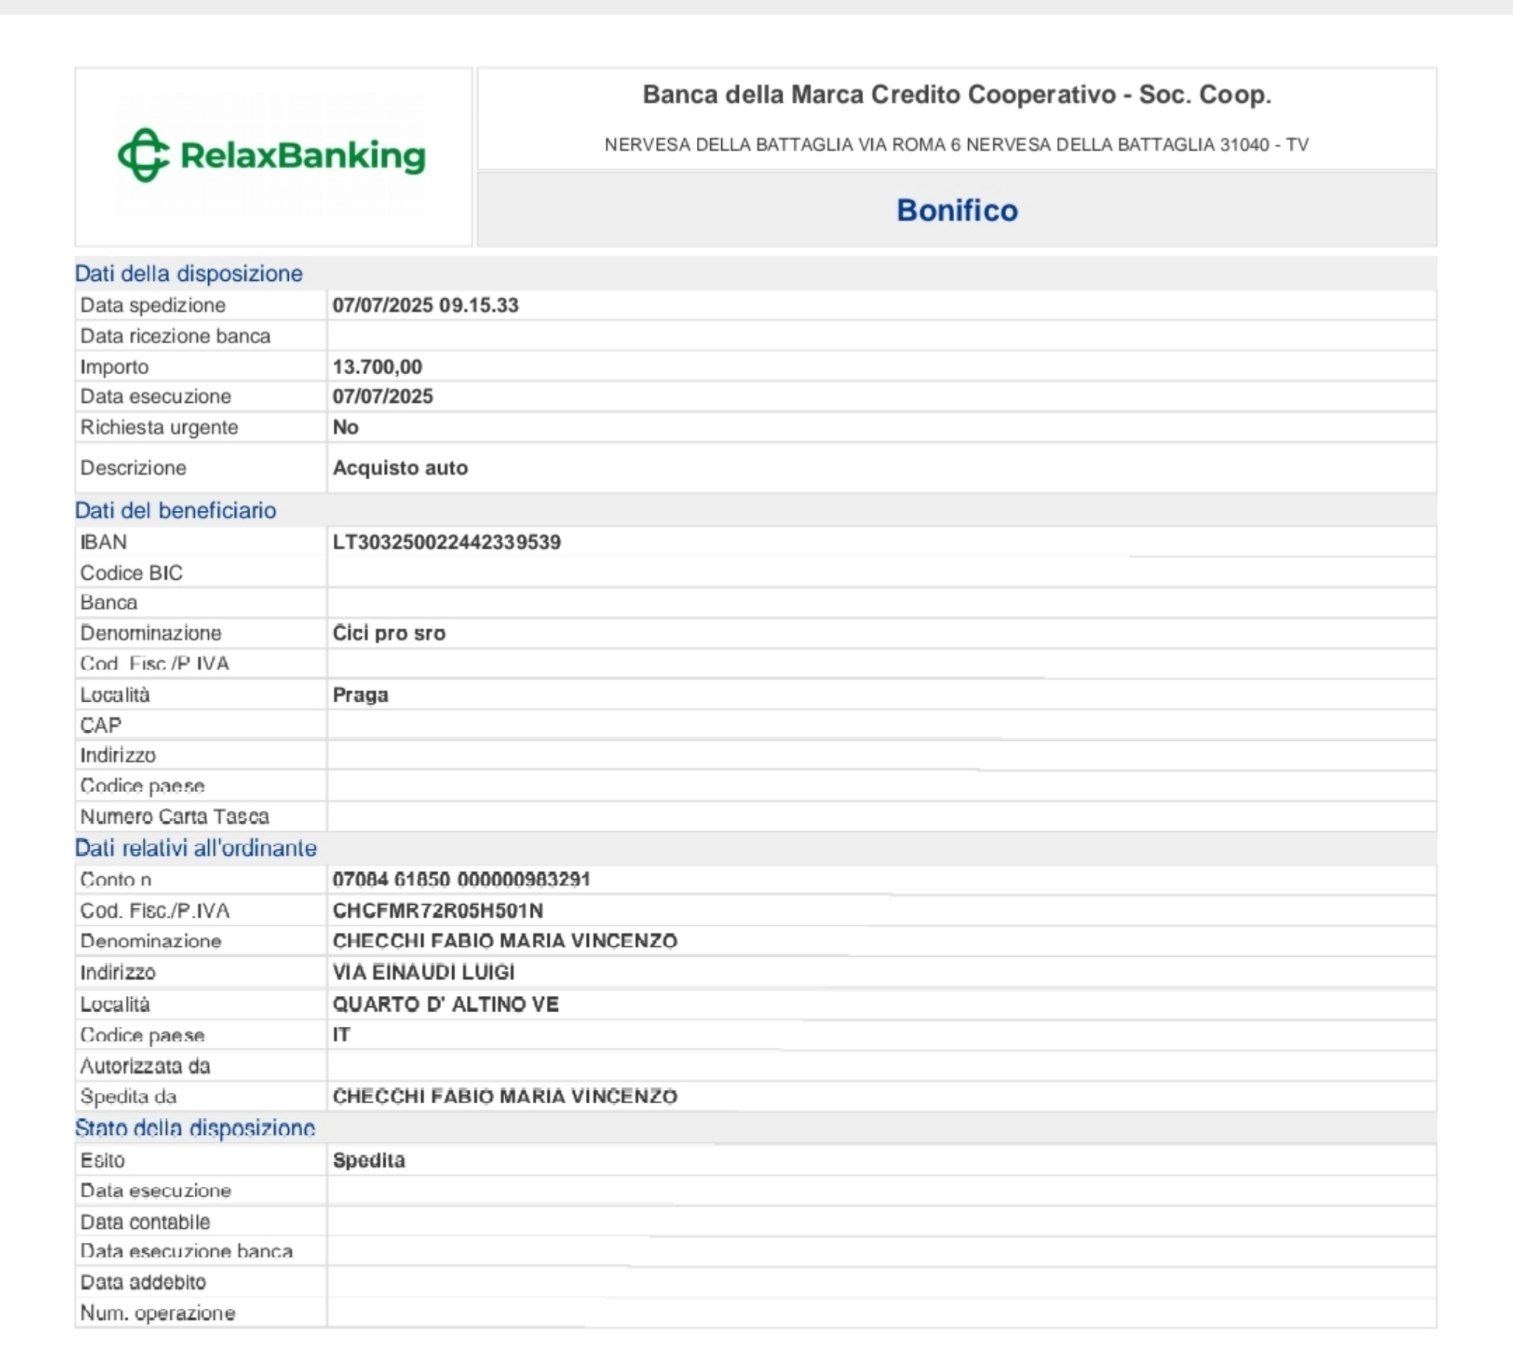Click the Acquisto auto description value
1513x1364 pixels.
[400, 468]
